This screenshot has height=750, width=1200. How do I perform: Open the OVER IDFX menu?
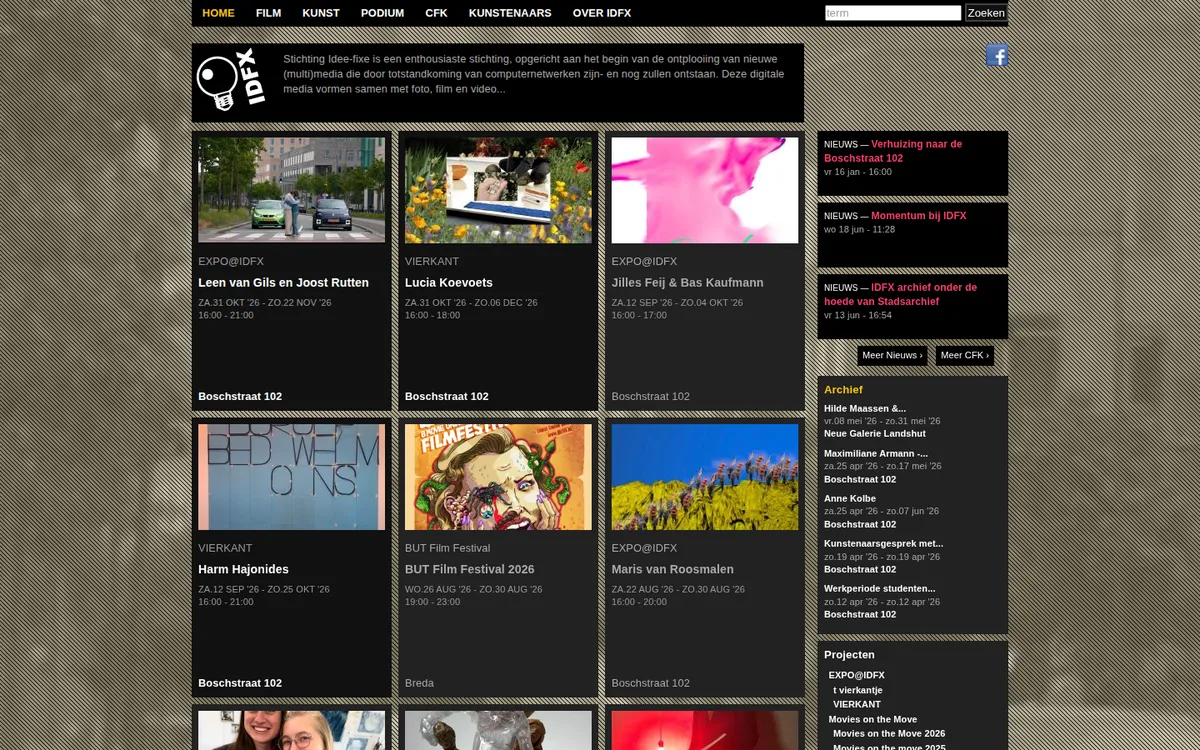point(602,13)
